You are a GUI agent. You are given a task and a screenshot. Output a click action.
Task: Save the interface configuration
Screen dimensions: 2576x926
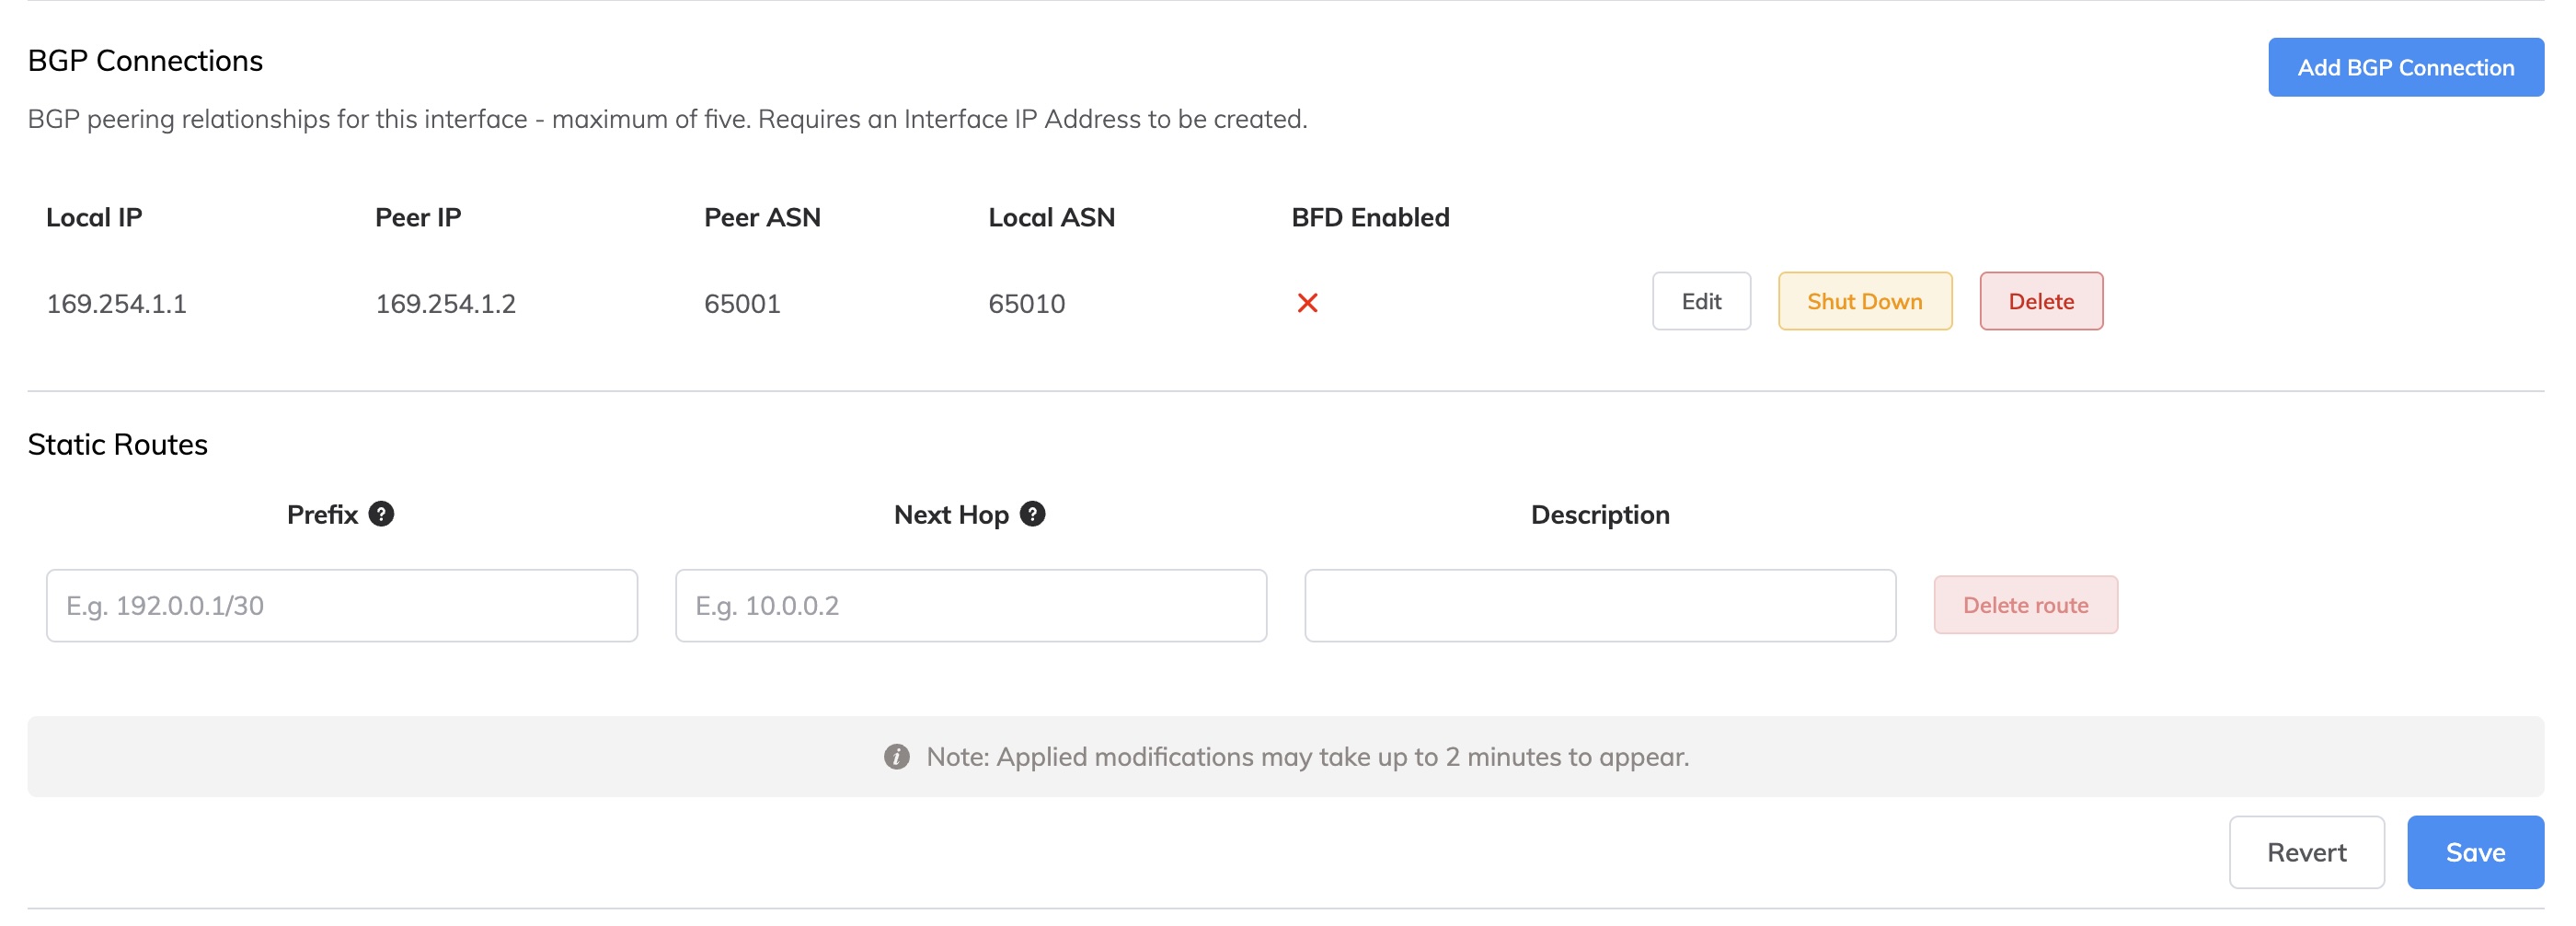point(2474,852)
